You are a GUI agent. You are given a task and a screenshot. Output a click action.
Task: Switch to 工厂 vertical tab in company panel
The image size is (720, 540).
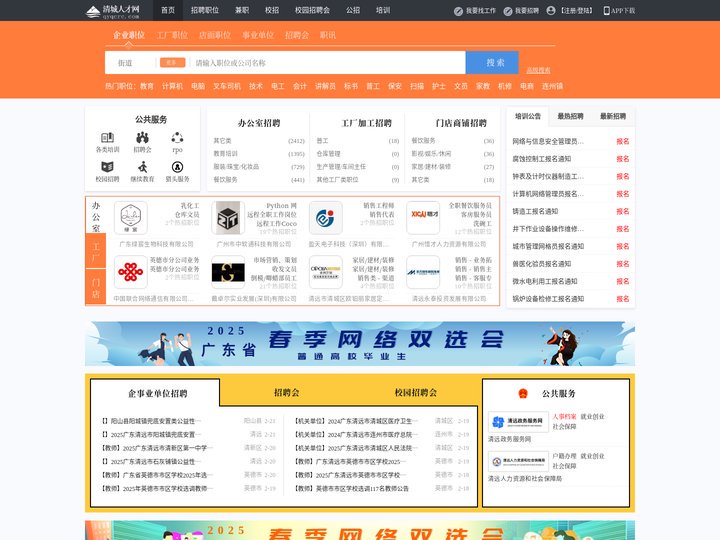coord(96,251)
